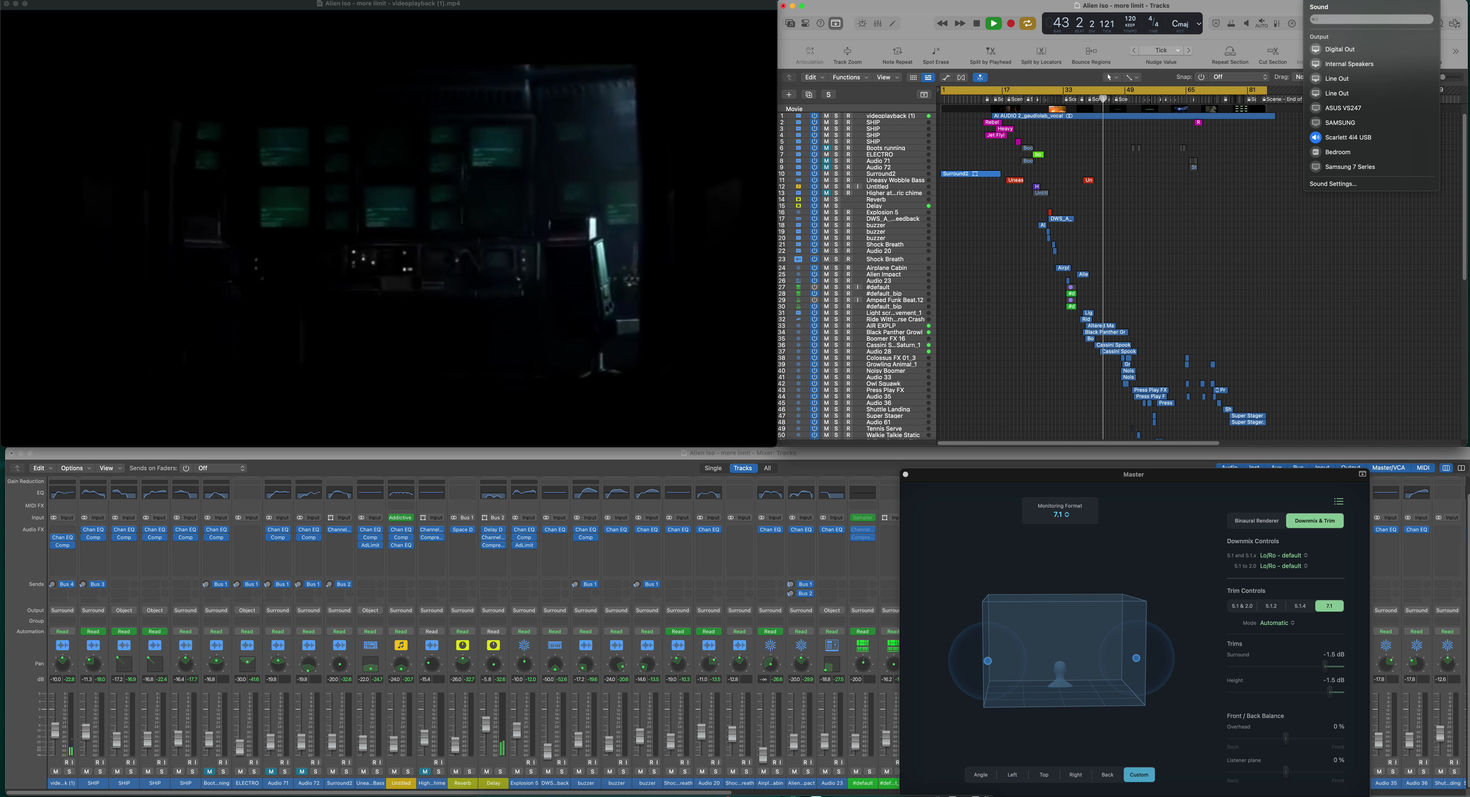Open Addictive instrument slot on Untitled channel
The image size is (1470, 797).
pyautogui.click(x=400, y=517)
